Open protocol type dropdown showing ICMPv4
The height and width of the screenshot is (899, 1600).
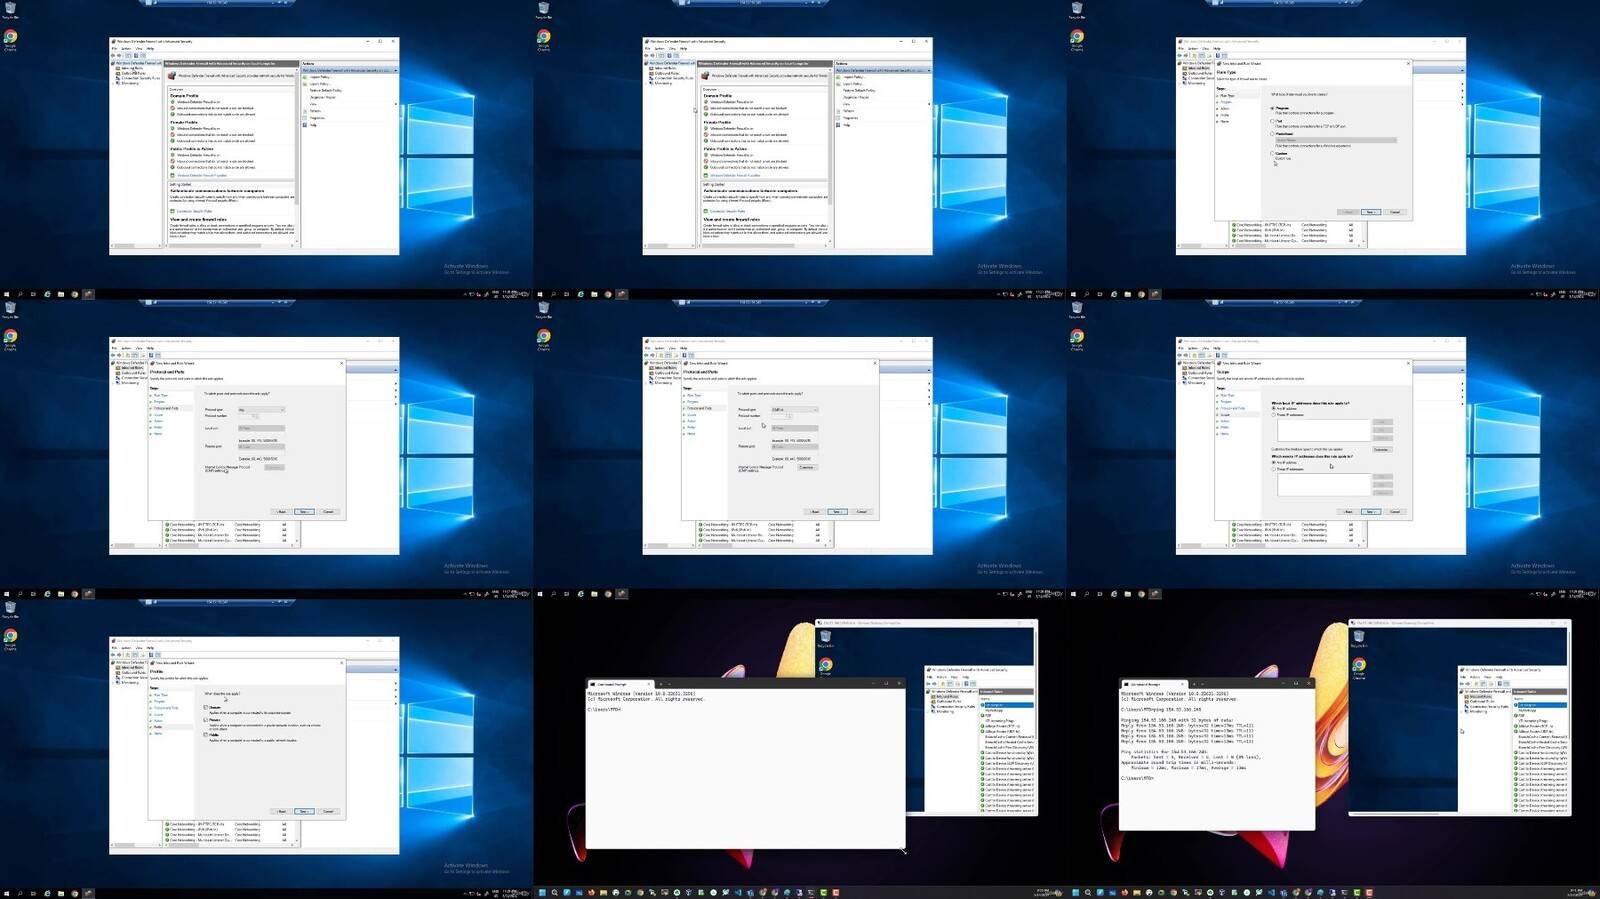tap(794, 409)
